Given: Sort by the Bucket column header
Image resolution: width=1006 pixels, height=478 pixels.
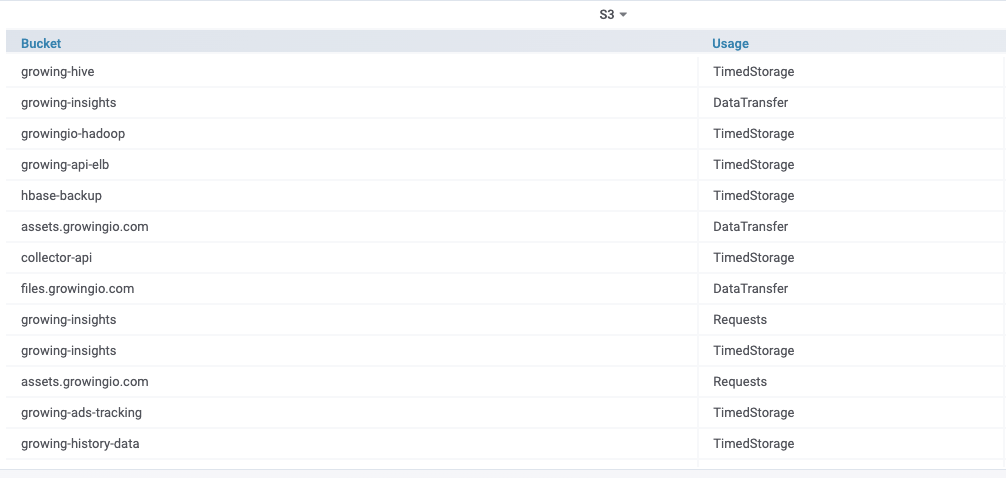Looking at the screenshot, I should click(41, 44).
